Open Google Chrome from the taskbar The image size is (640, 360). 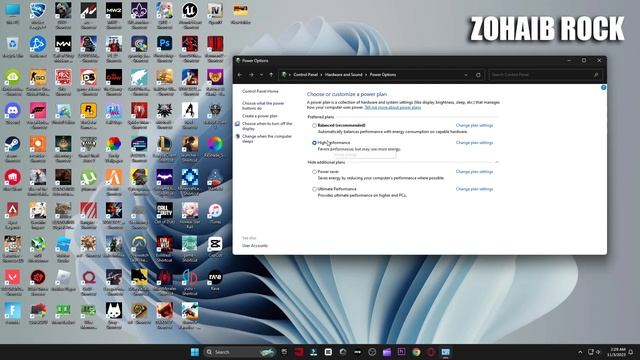tap(416, 352)
